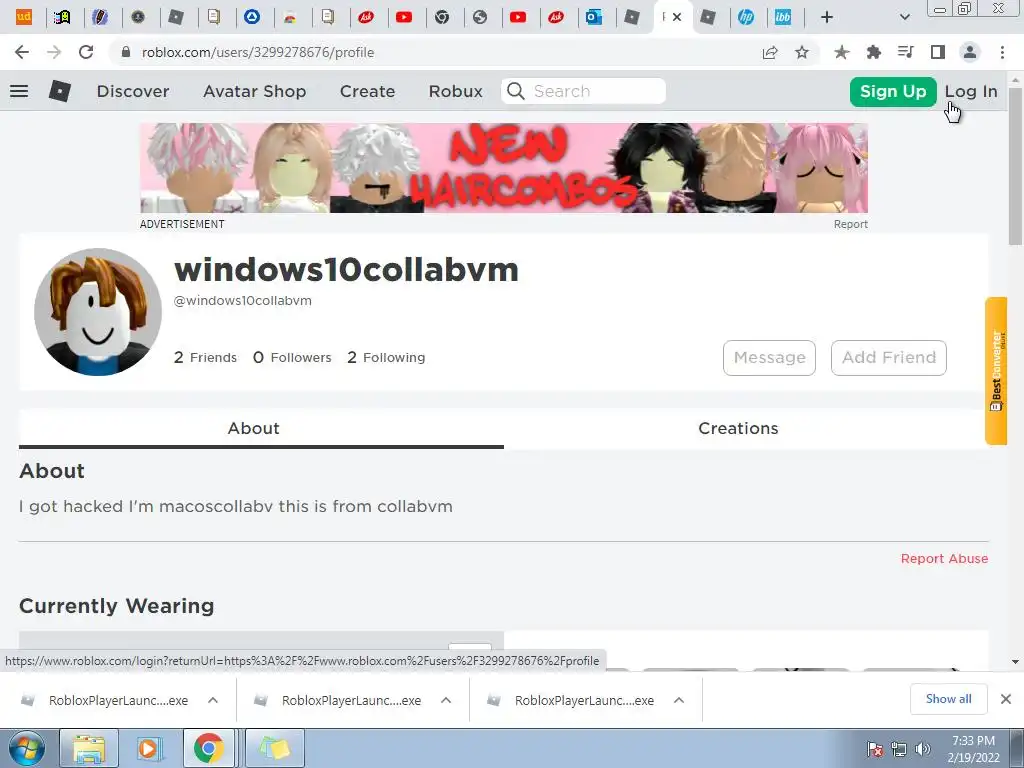Click the network tray icon

coord(899,749)
